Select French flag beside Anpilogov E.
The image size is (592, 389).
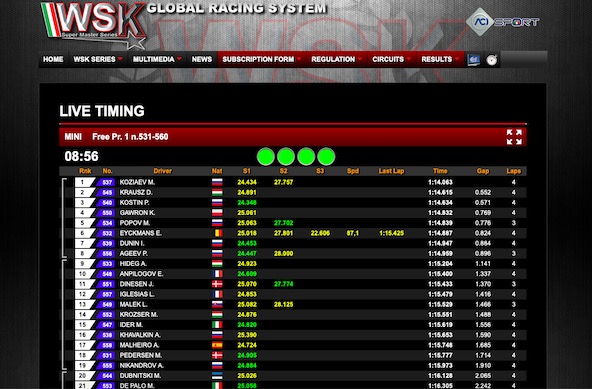pyautogui.click(x=218, y=274)
